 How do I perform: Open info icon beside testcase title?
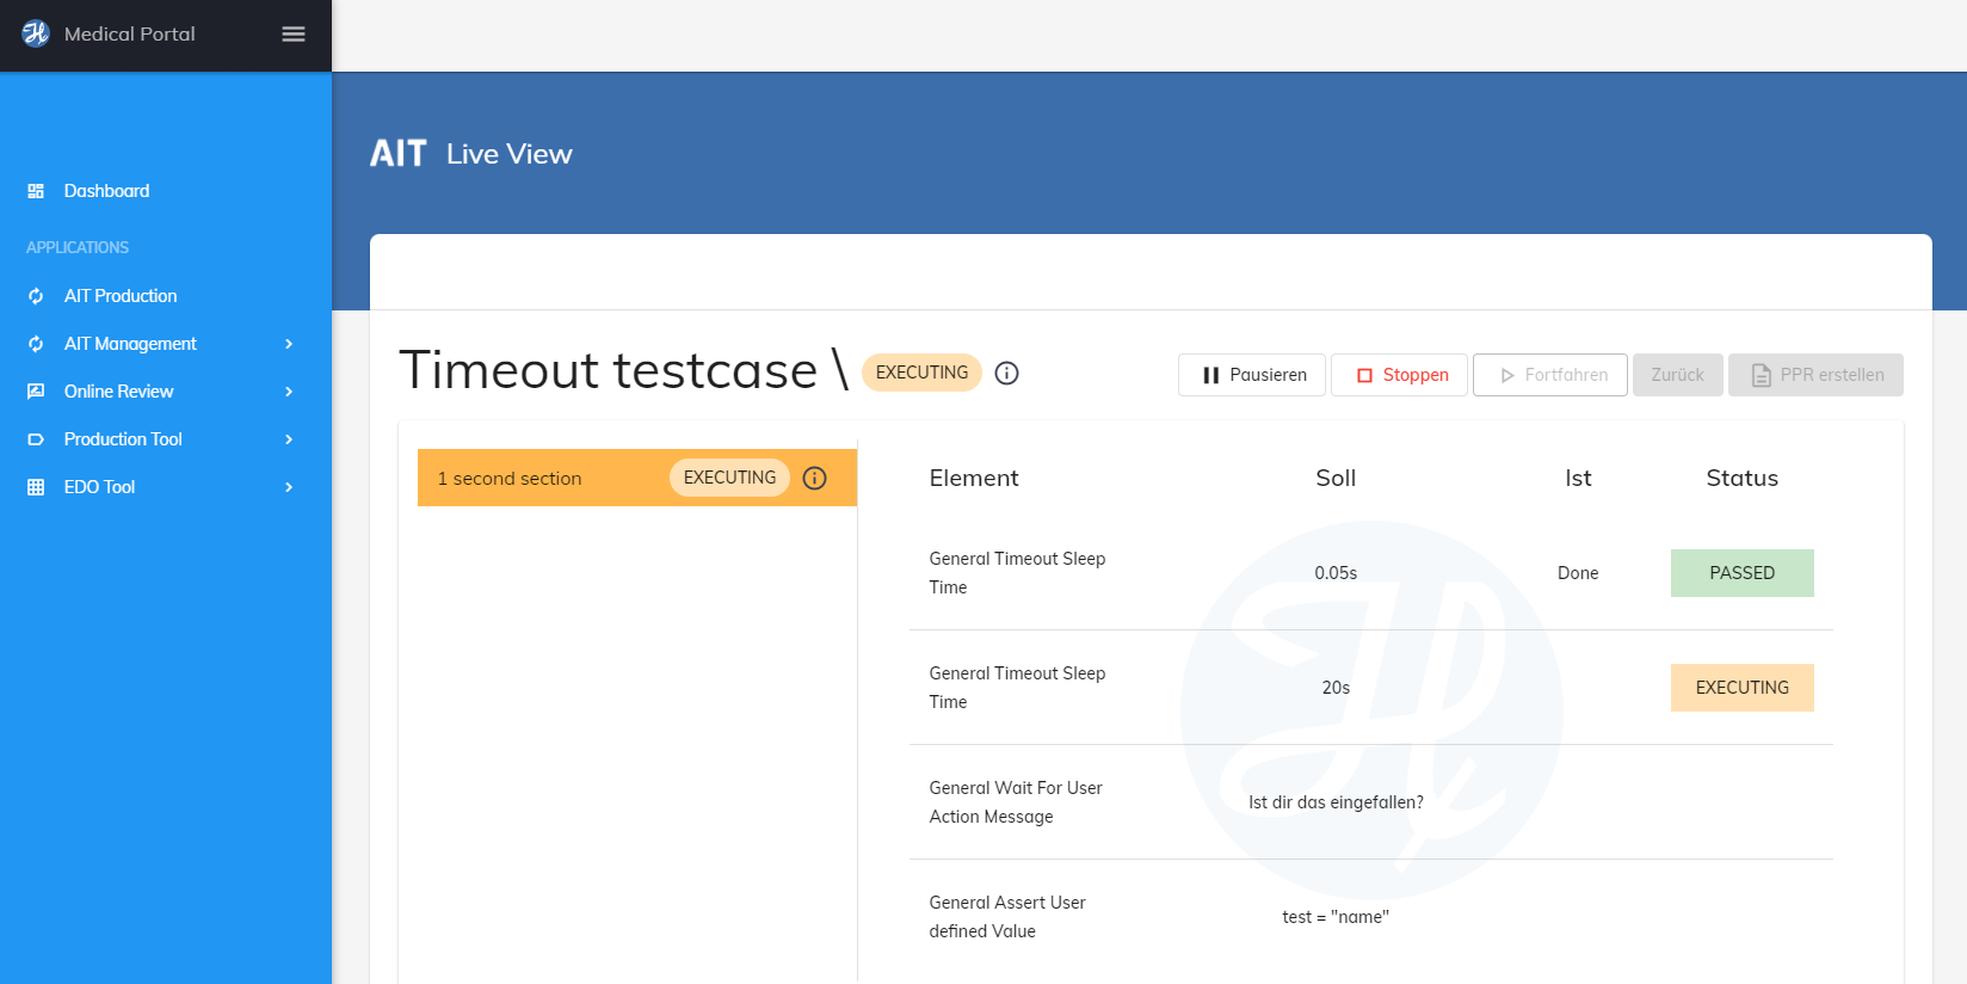1006,374
